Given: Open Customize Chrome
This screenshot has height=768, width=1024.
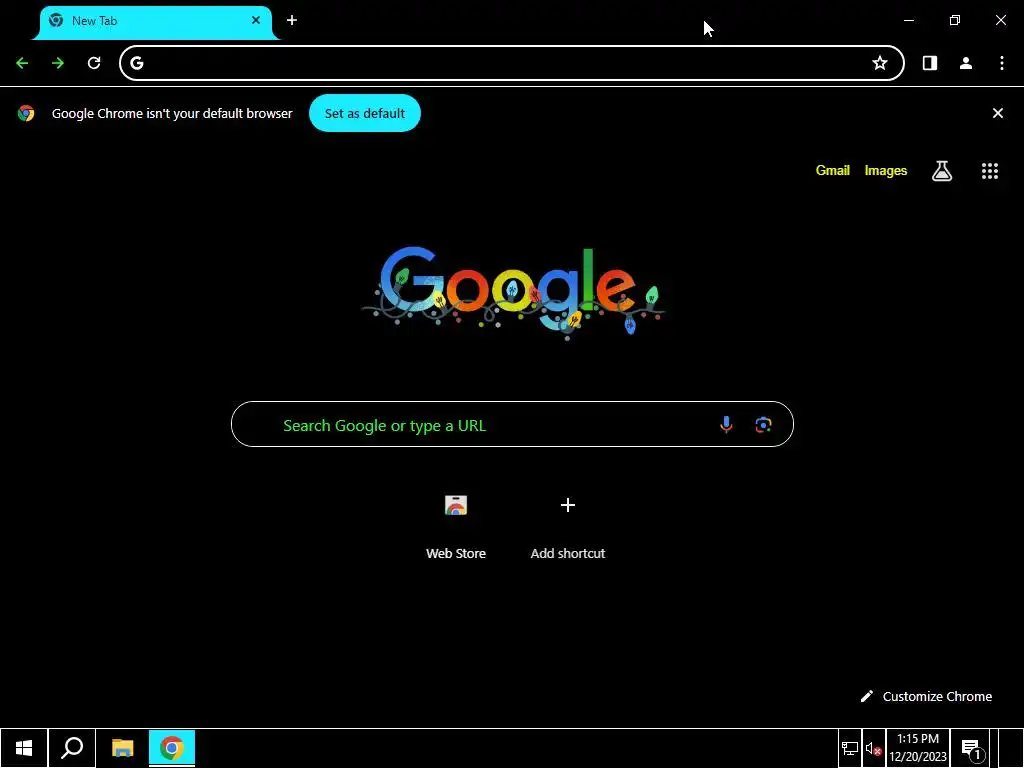Looking at the screenshot, I should tap(926, 696).
